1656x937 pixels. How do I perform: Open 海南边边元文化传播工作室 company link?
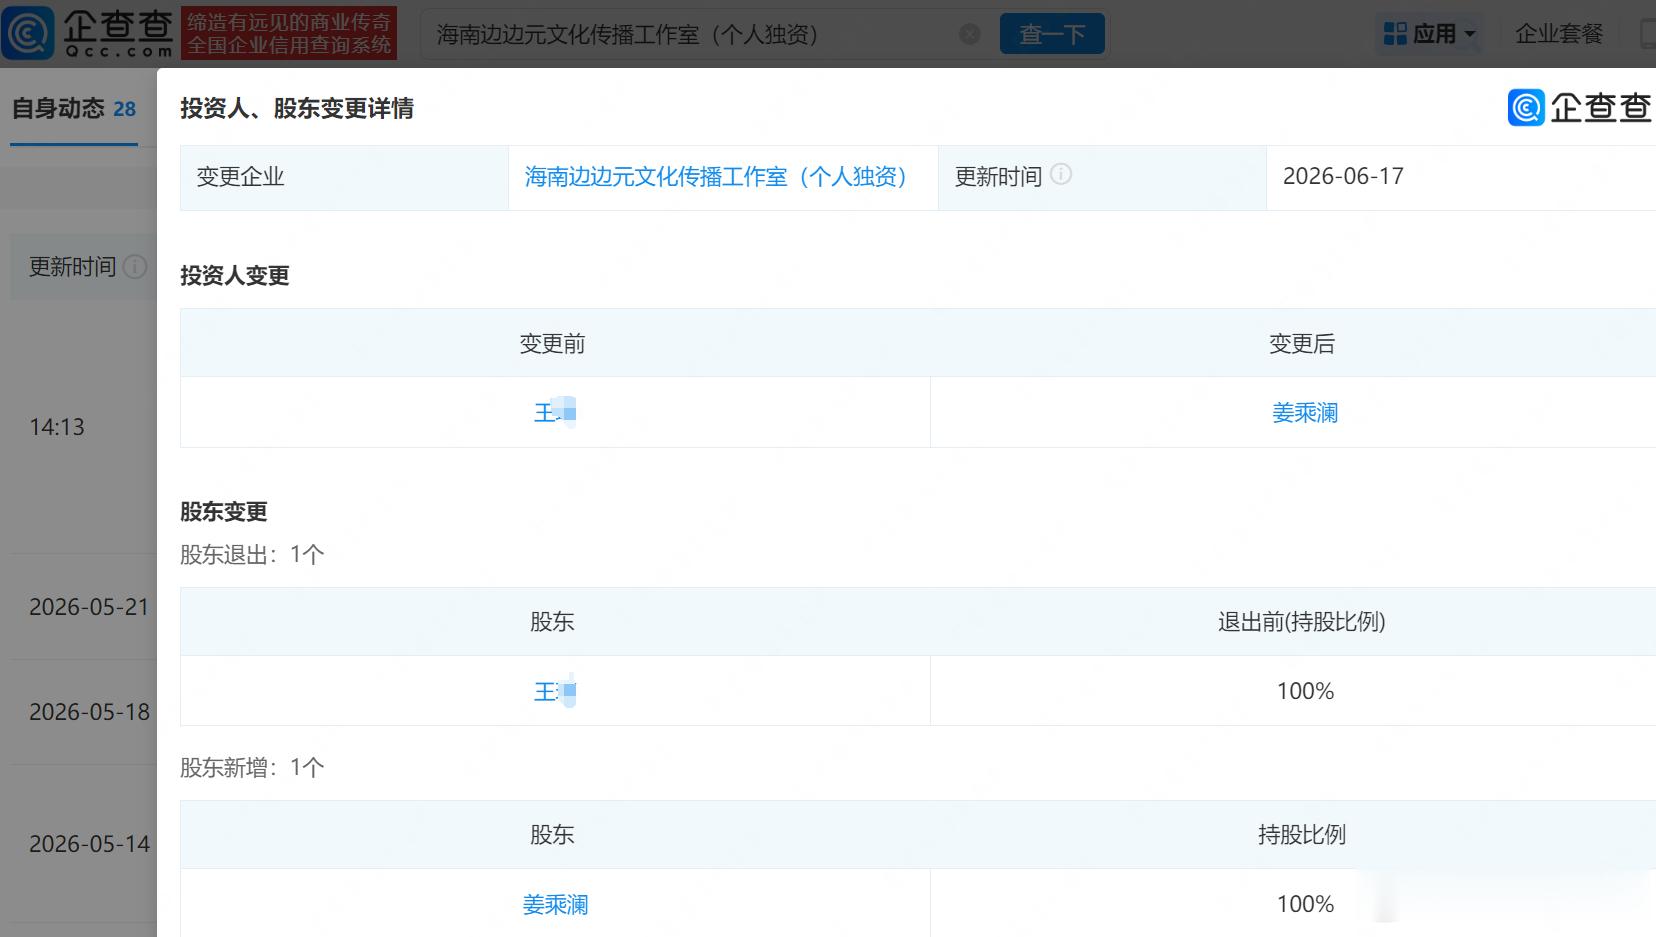coord(715,177)
